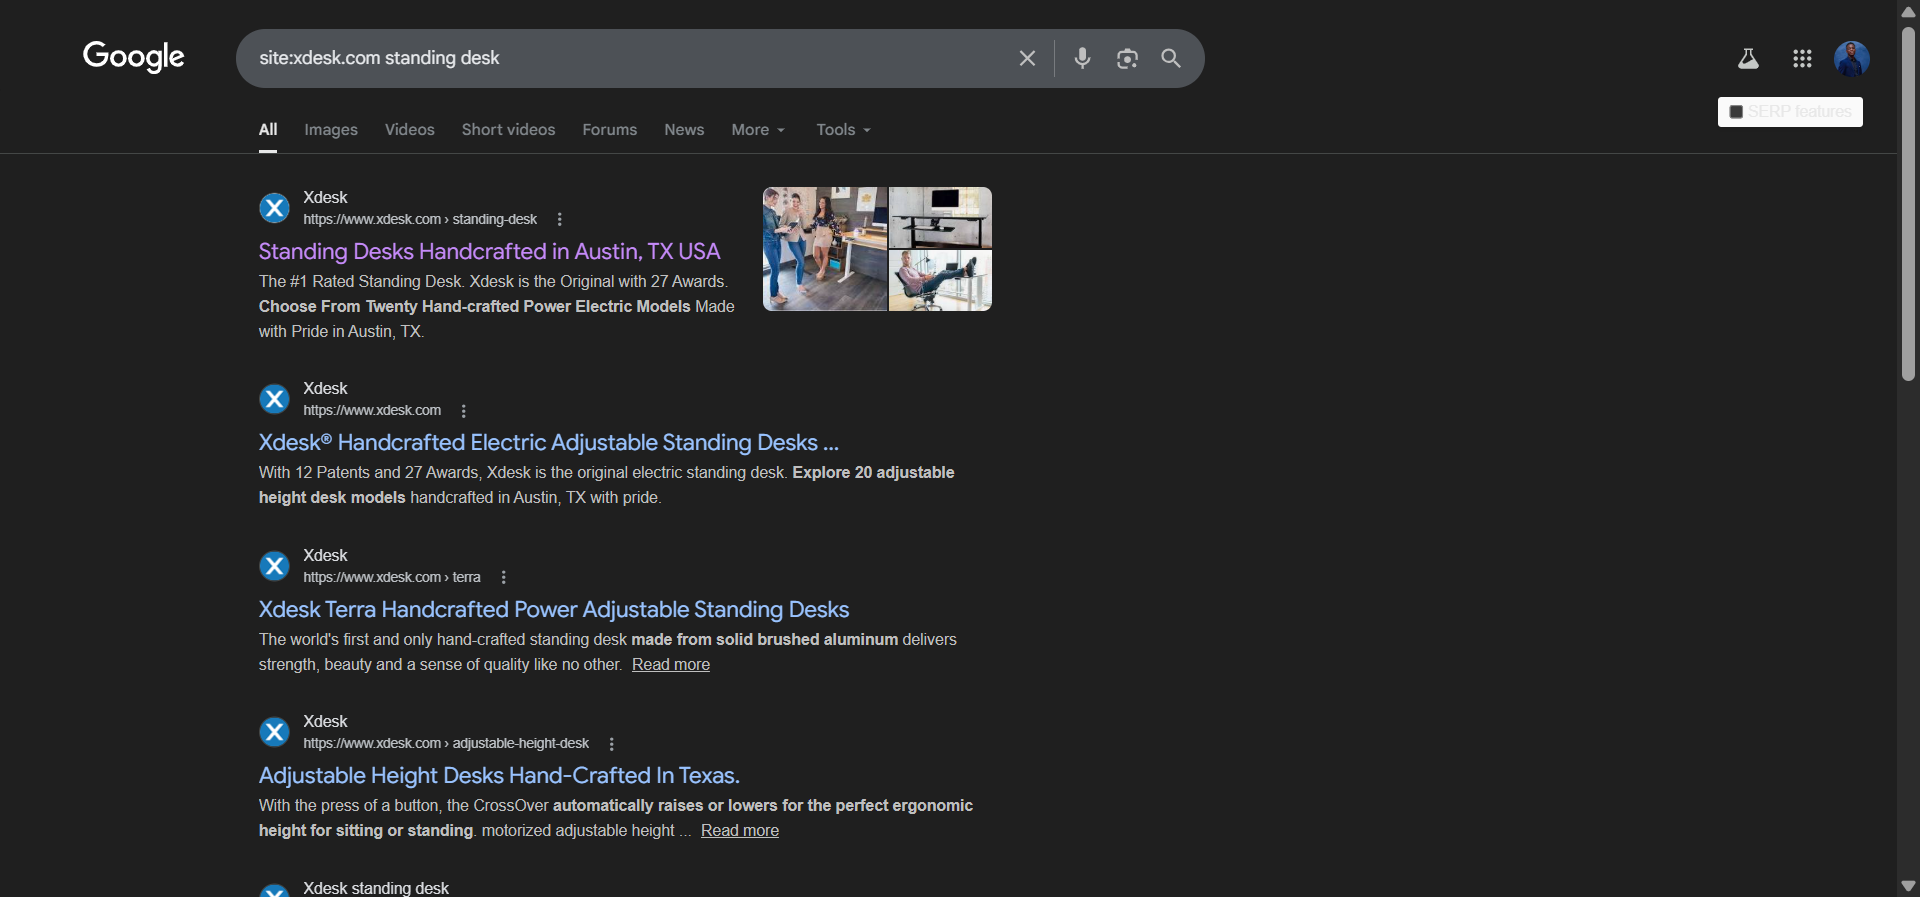Click the scrollbar up arrow

click(1908, 11)
